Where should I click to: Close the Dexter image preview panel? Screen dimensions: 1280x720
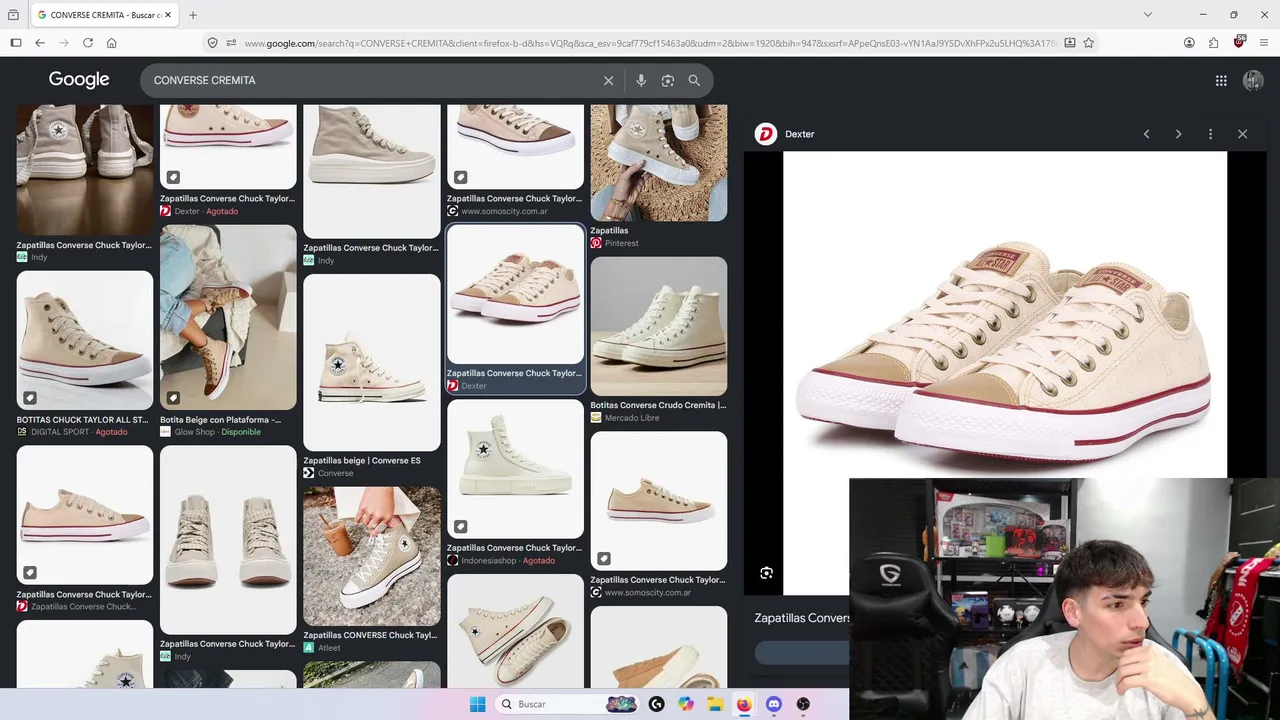[1242, 134]
